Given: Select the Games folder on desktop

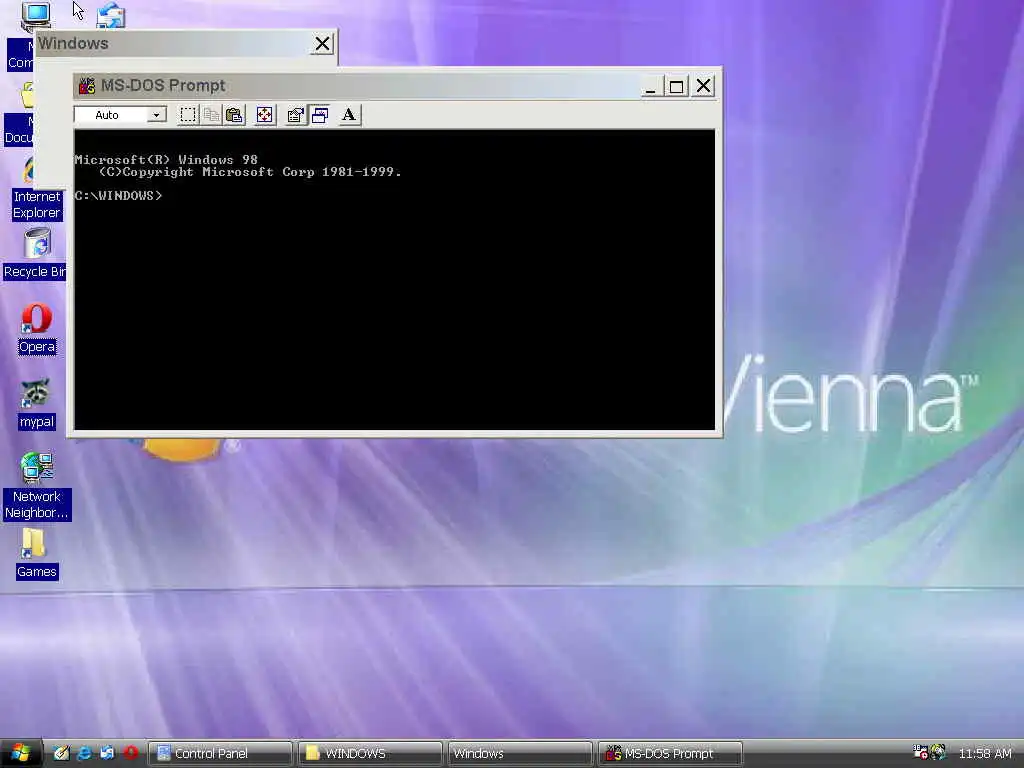Looking at the screenshot, I should point(37,554).
